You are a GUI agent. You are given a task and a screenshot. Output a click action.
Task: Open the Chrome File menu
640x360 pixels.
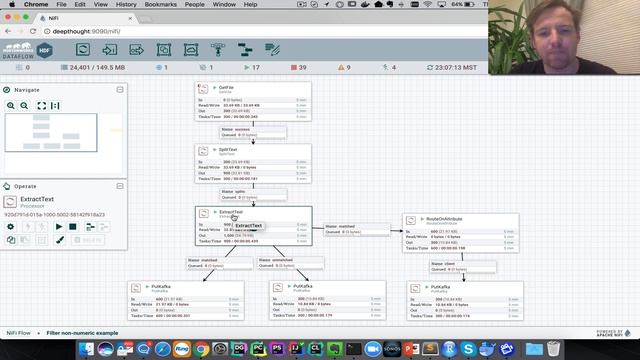pos(61,4)
